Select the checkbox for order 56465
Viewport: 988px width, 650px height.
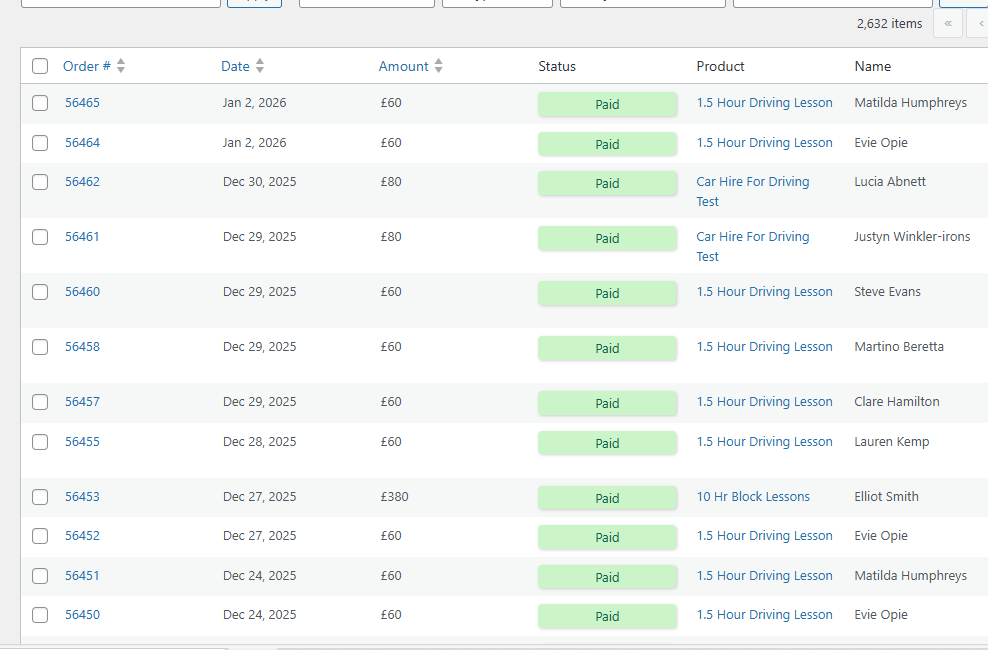pyautogui.click(x=40, y=103)
